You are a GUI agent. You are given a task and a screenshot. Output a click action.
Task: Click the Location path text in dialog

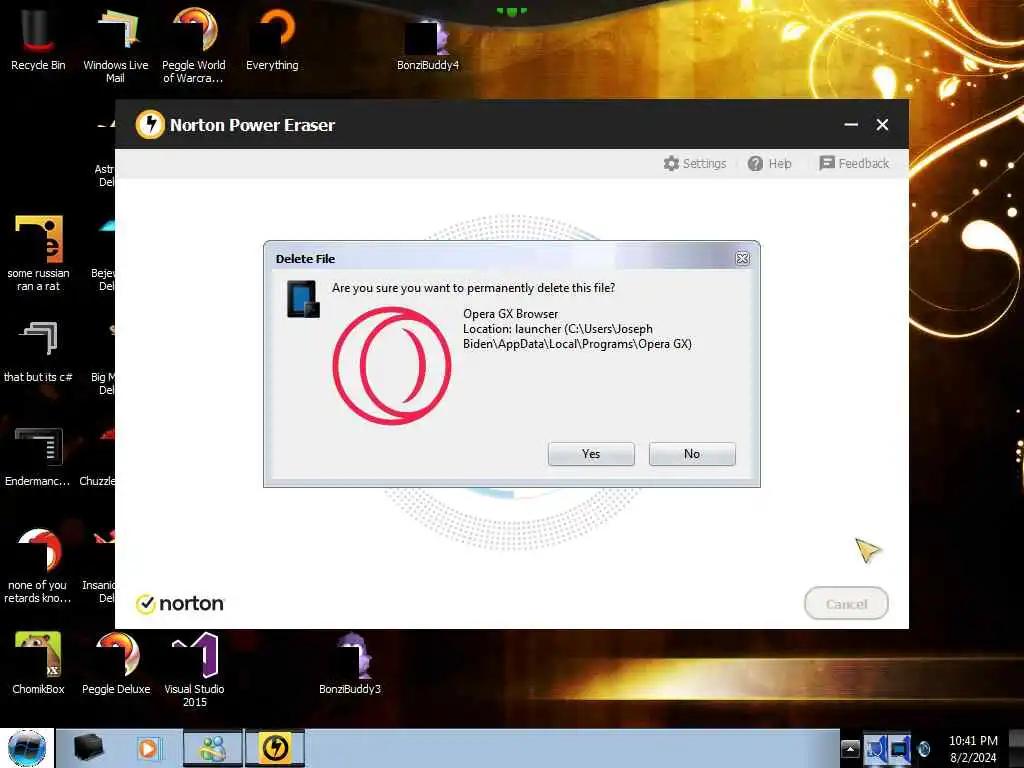577,336
